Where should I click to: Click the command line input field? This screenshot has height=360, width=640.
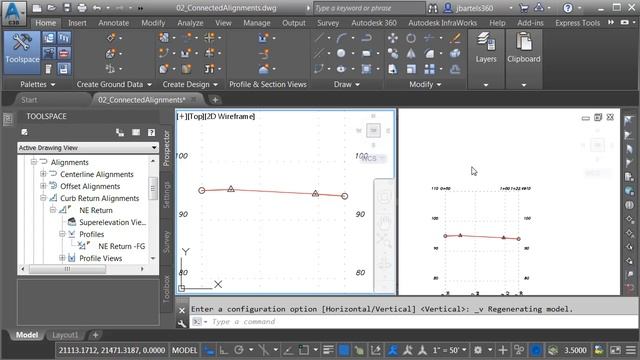(413, 322)
